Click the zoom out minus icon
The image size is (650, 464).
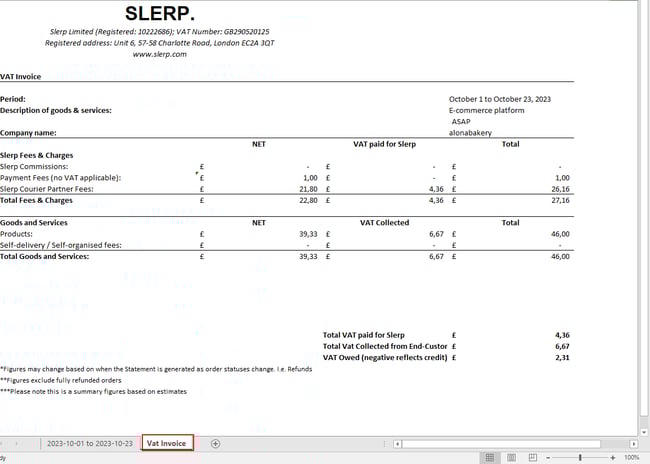click(x=548, y=457)
